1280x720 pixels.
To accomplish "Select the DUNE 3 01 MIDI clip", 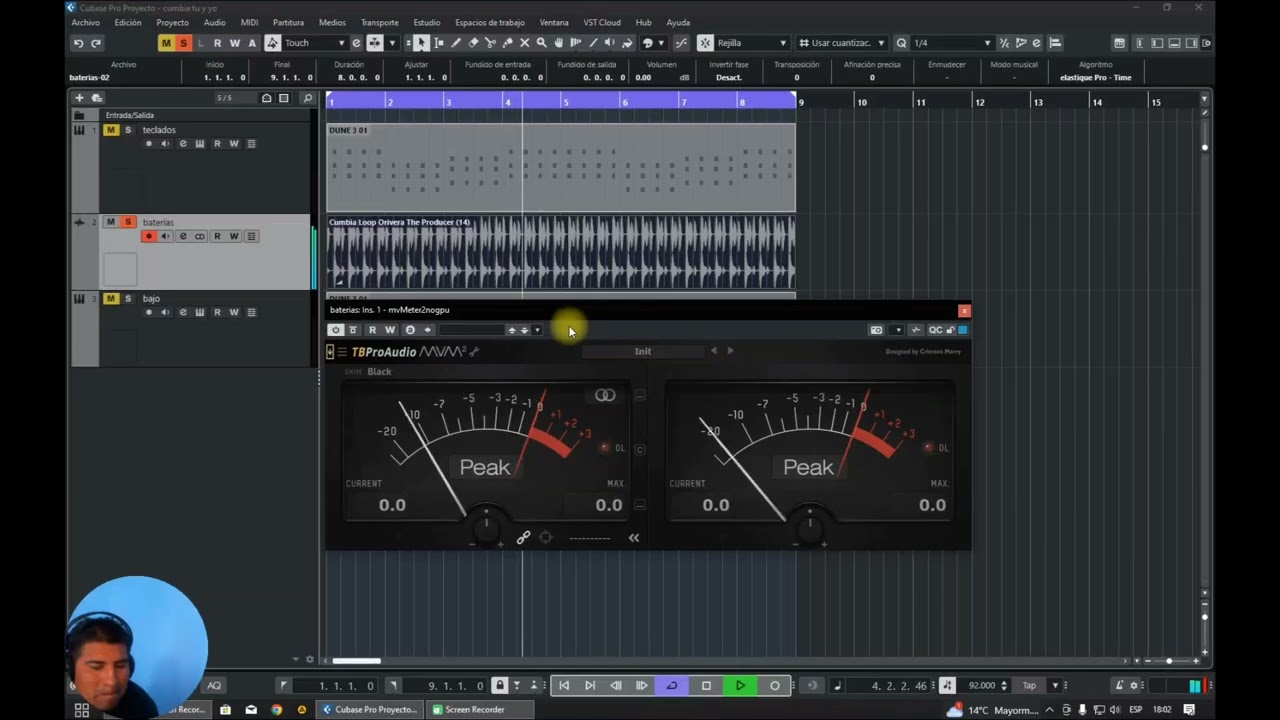I will click(561, 168).
